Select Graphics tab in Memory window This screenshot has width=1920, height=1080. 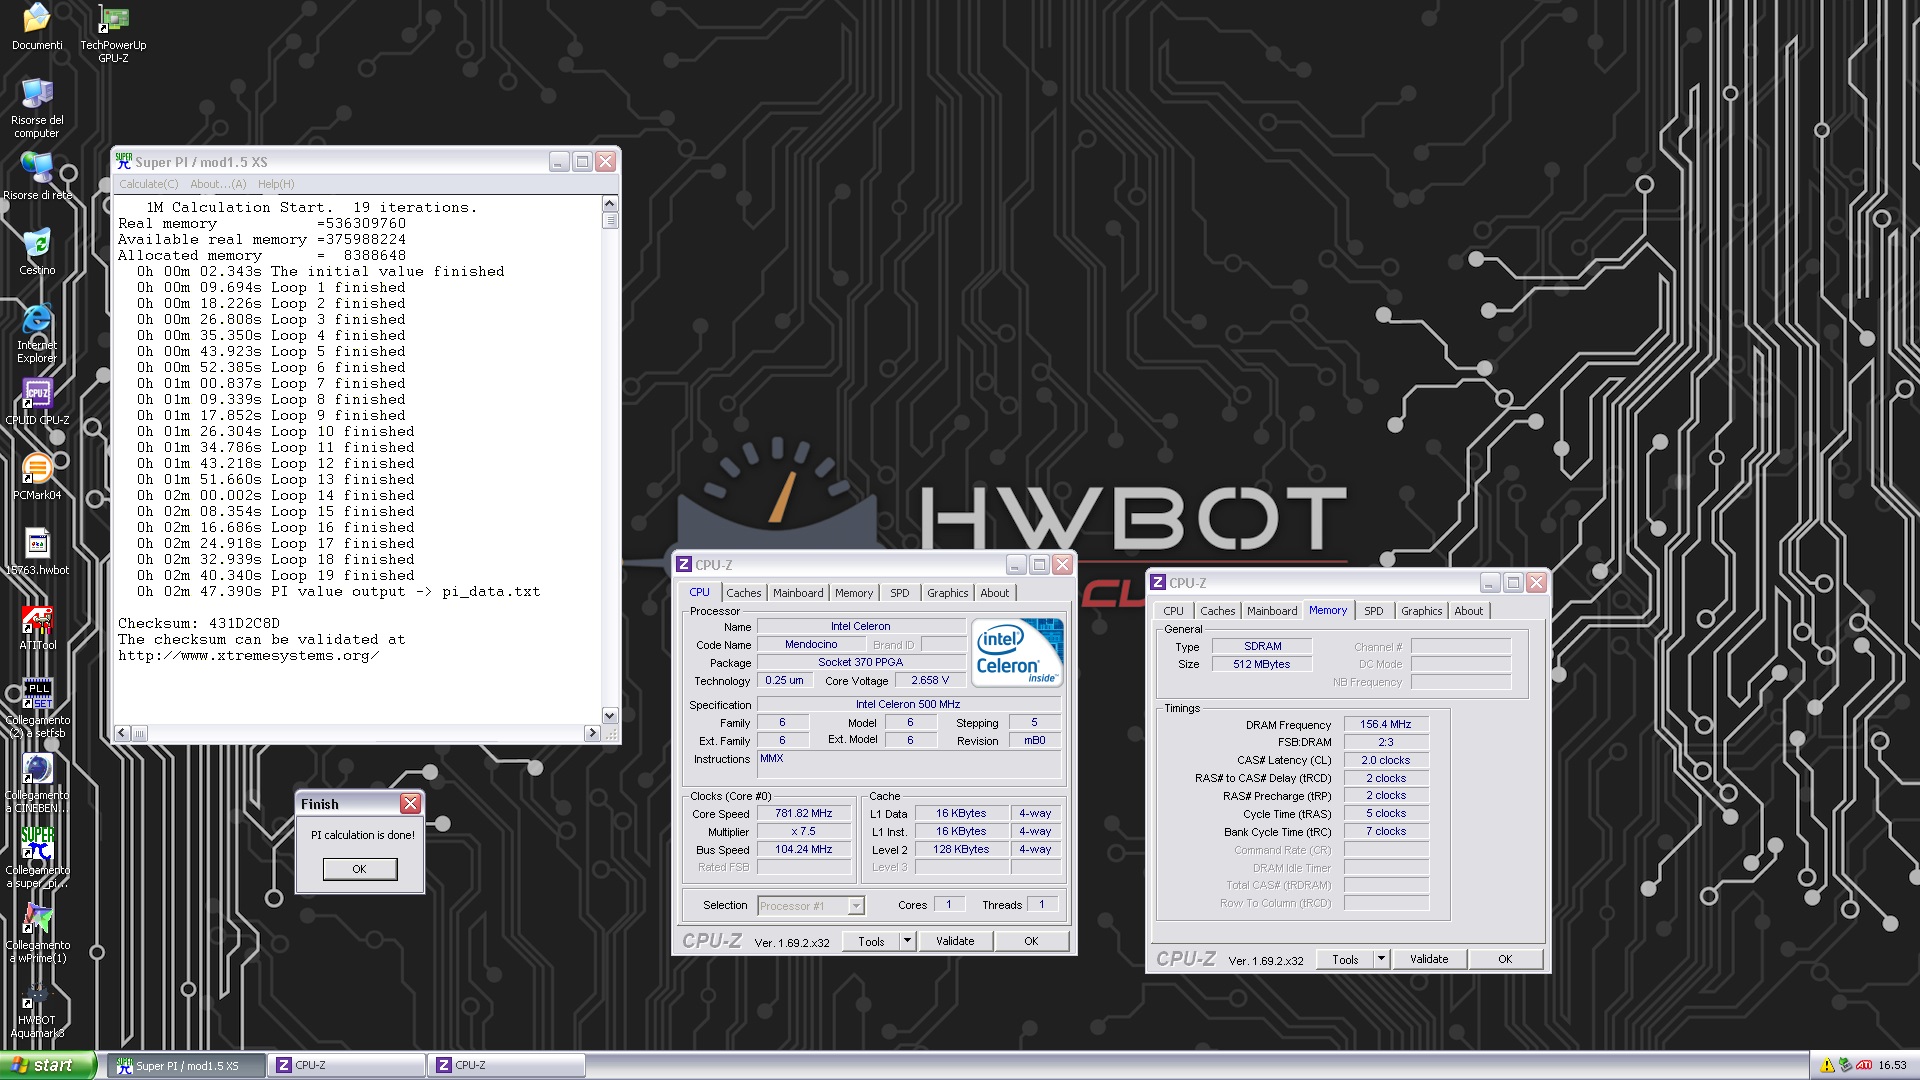[1421, 611]
